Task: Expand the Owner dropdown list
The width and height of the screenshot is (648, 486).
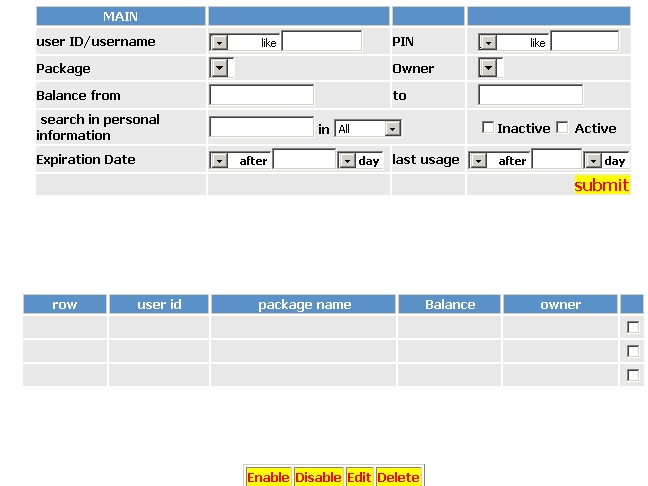Action: click(488, 68)
